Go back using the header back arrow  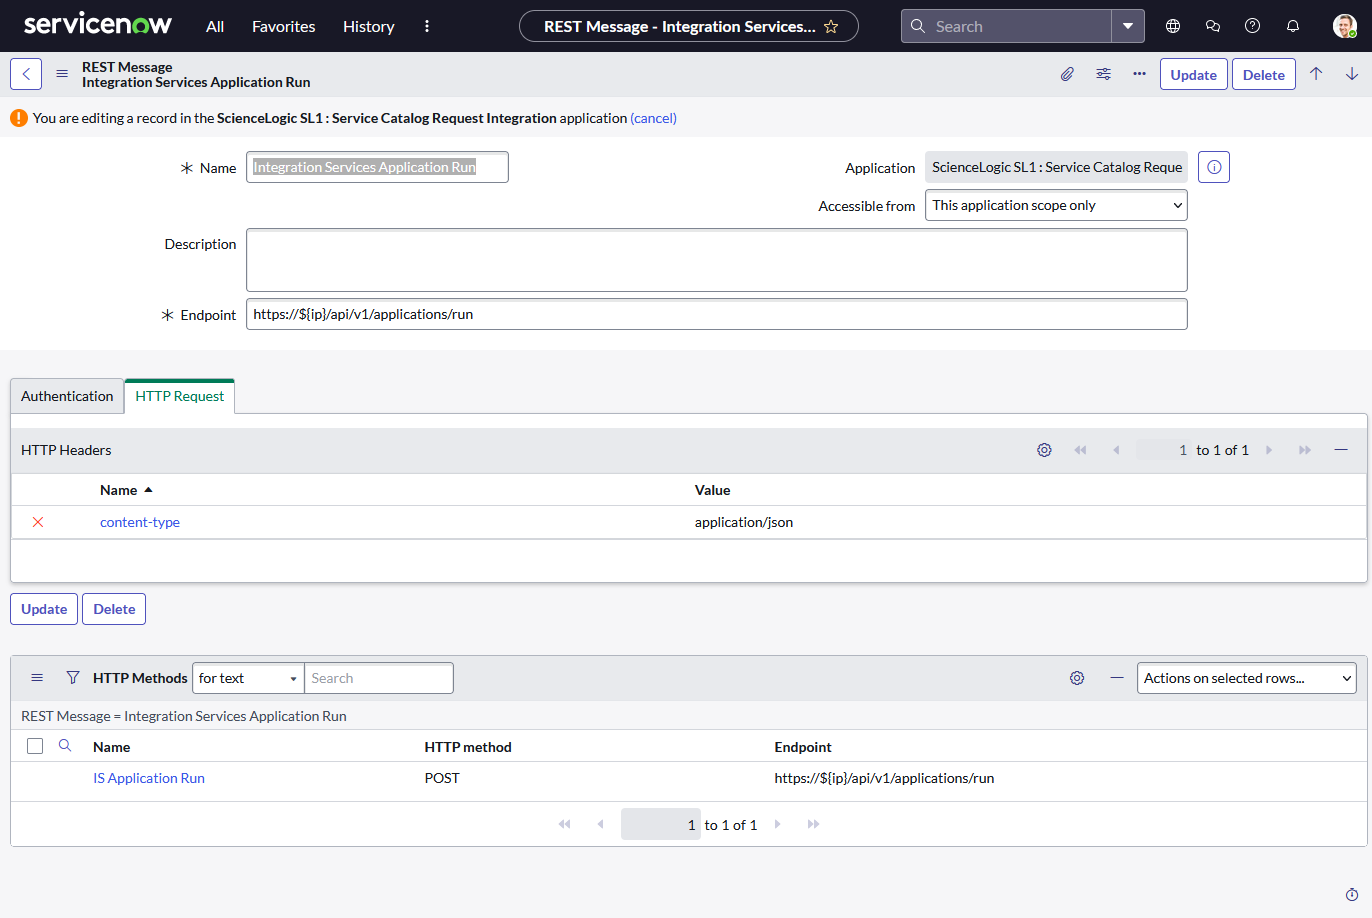coord(26,74)
